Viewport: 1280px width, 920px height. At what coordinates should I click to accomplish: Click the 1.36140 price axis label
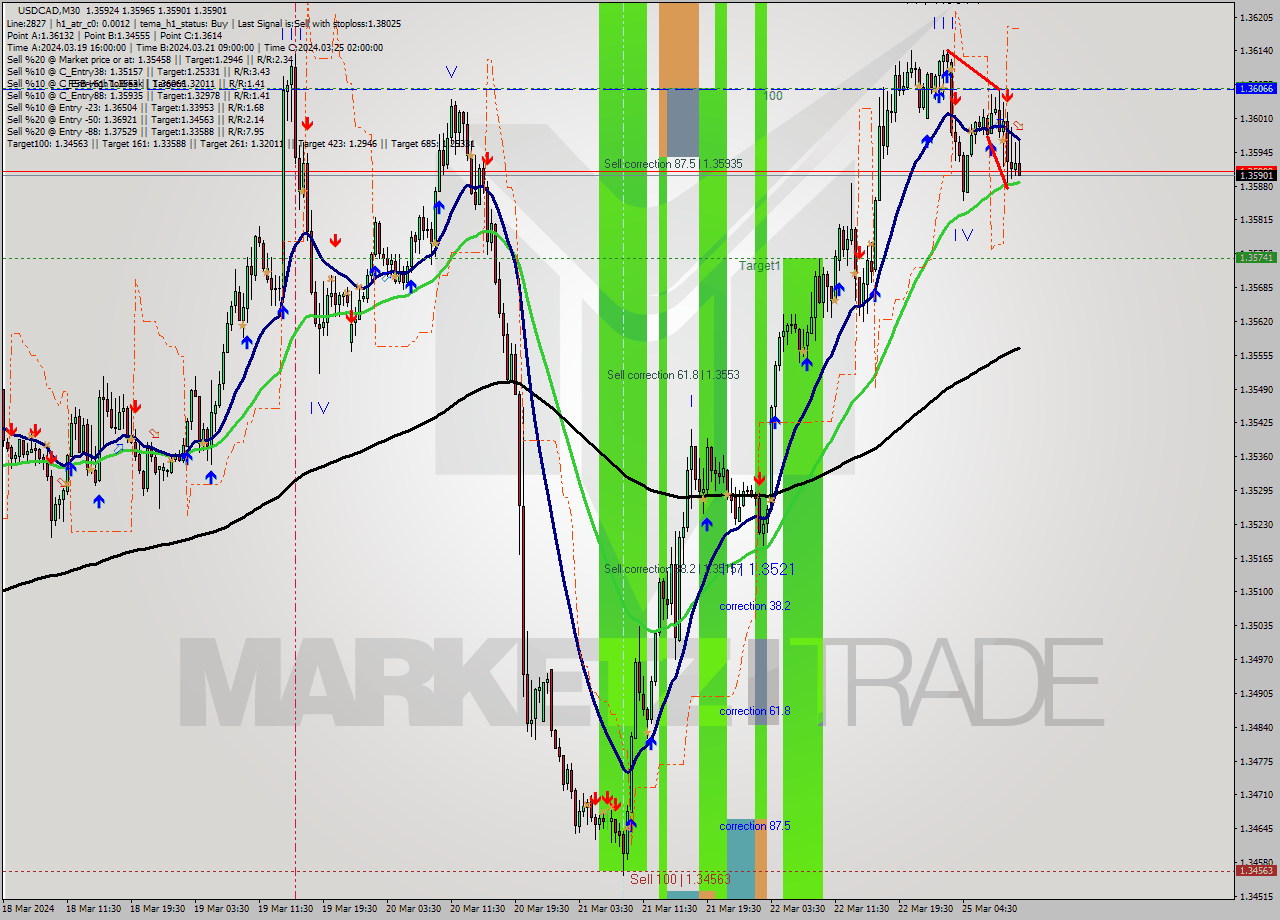coord(1256,51)
